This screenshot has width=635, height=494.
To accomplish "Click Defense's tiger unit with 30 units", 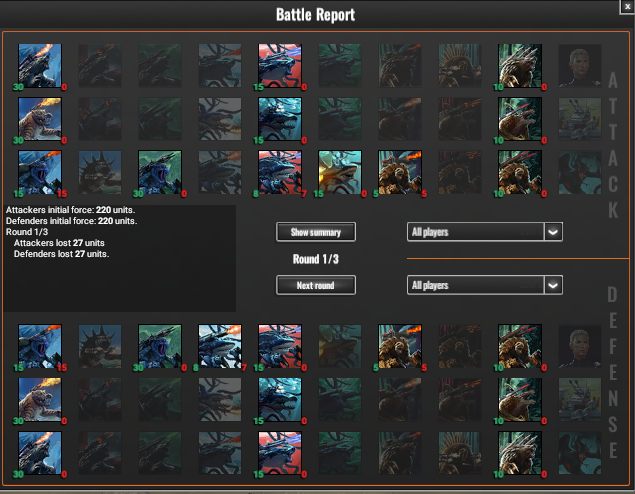I will (40, 400).
